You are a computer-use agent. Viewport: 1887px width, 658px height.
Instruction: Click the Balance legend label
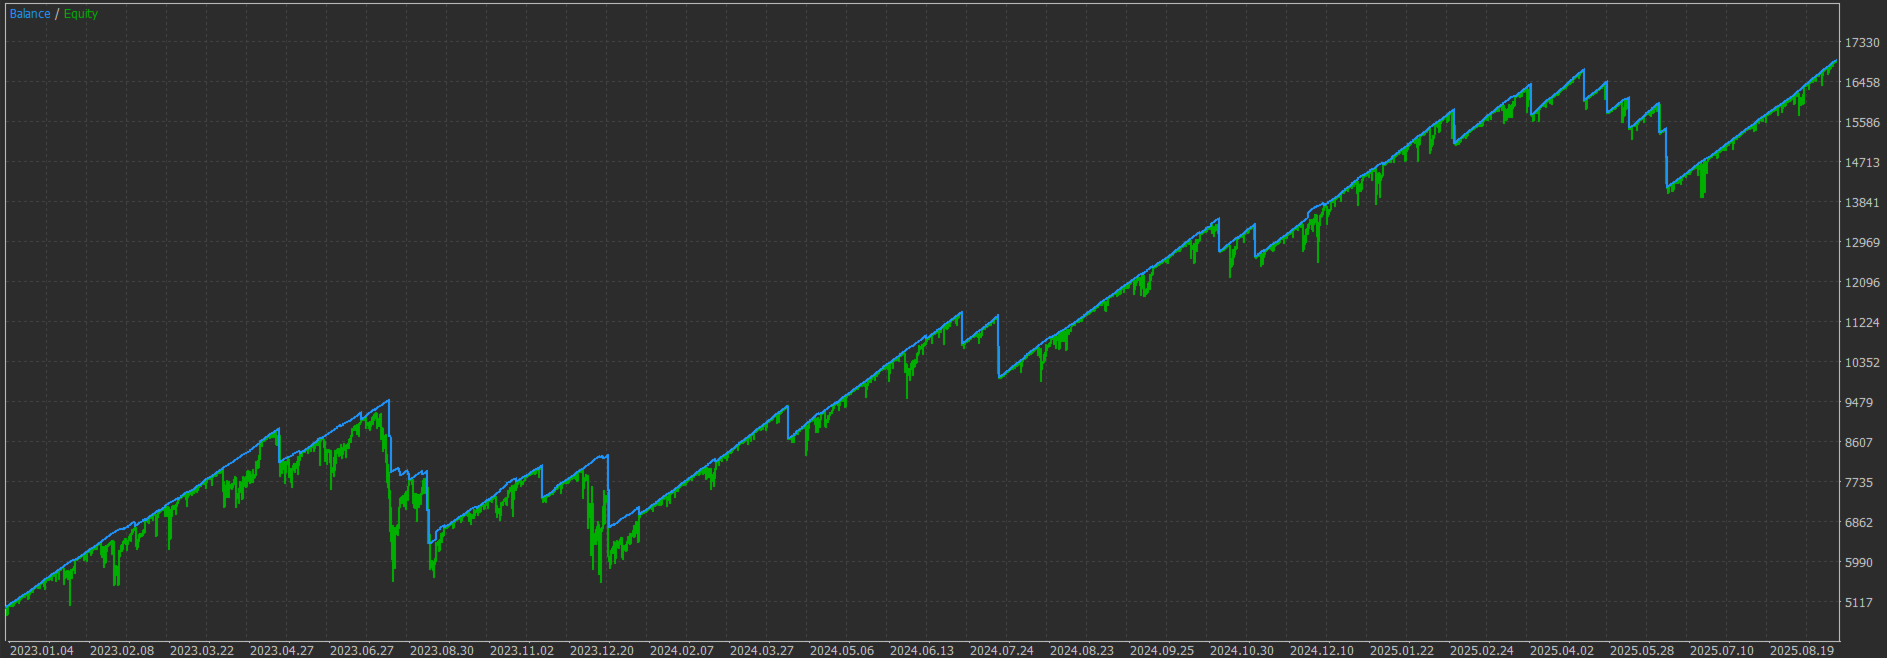(30, 14)
